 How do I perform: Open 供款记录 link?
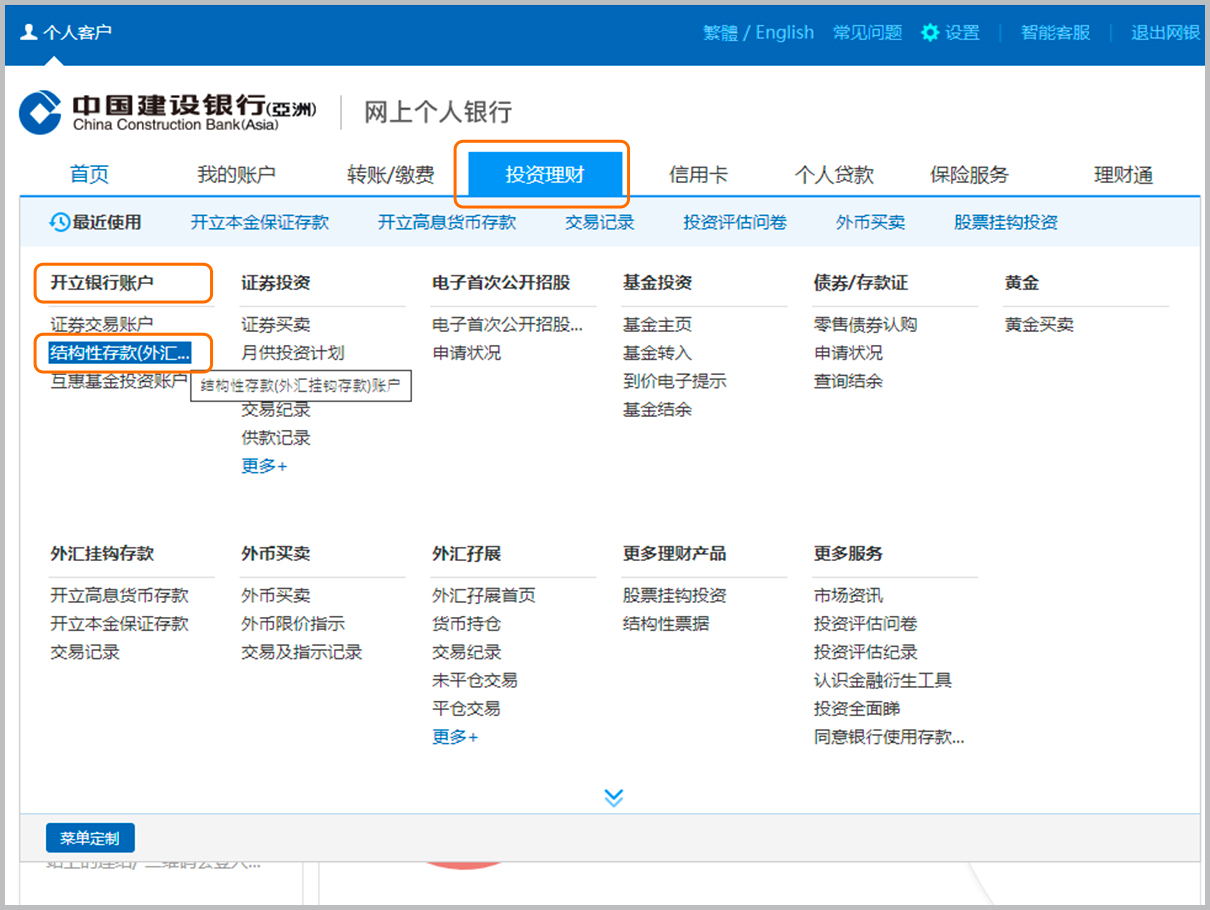(x=276, y=438)
